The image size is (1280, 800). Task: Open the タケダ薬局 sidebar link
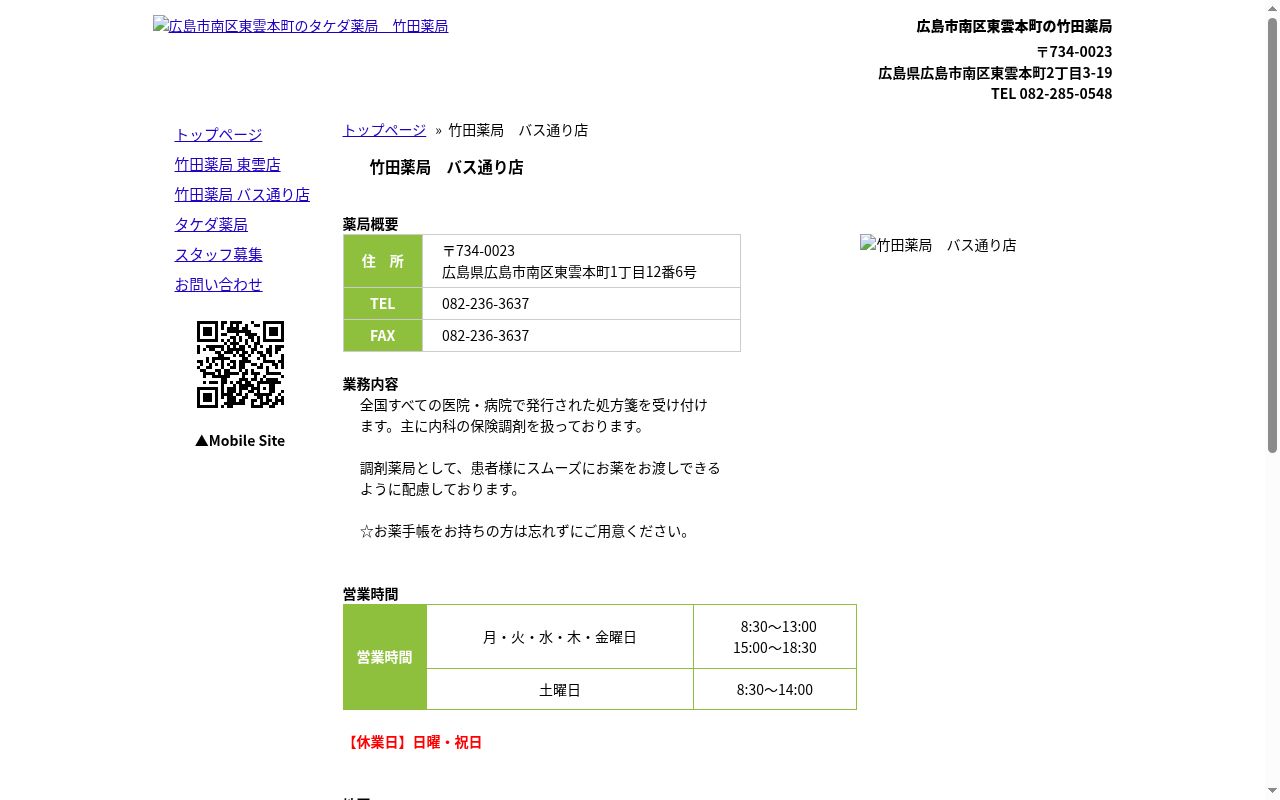pyautogui.click(x=211, y=224)
